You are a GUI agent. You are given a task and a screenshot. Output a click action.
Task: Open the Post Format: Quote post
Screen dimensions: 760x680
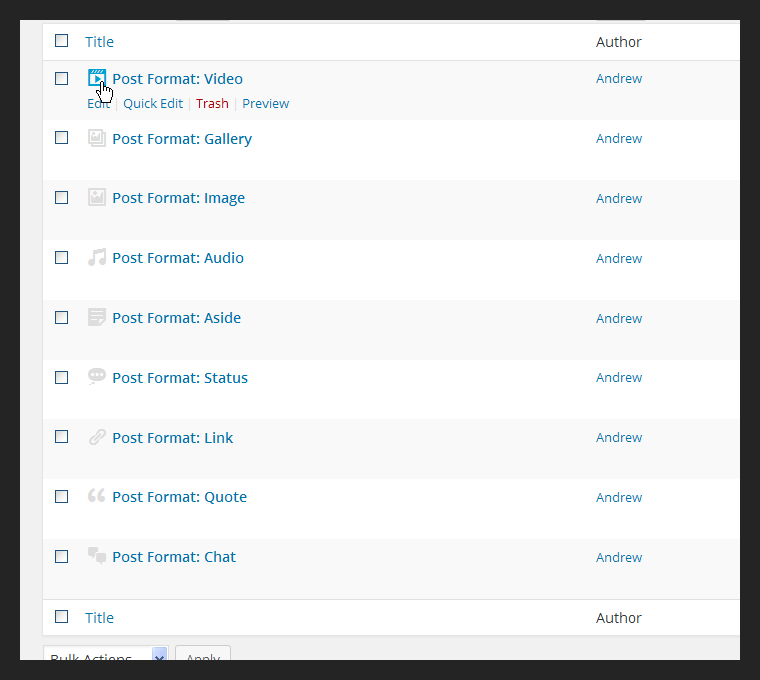tap(179, 497)
